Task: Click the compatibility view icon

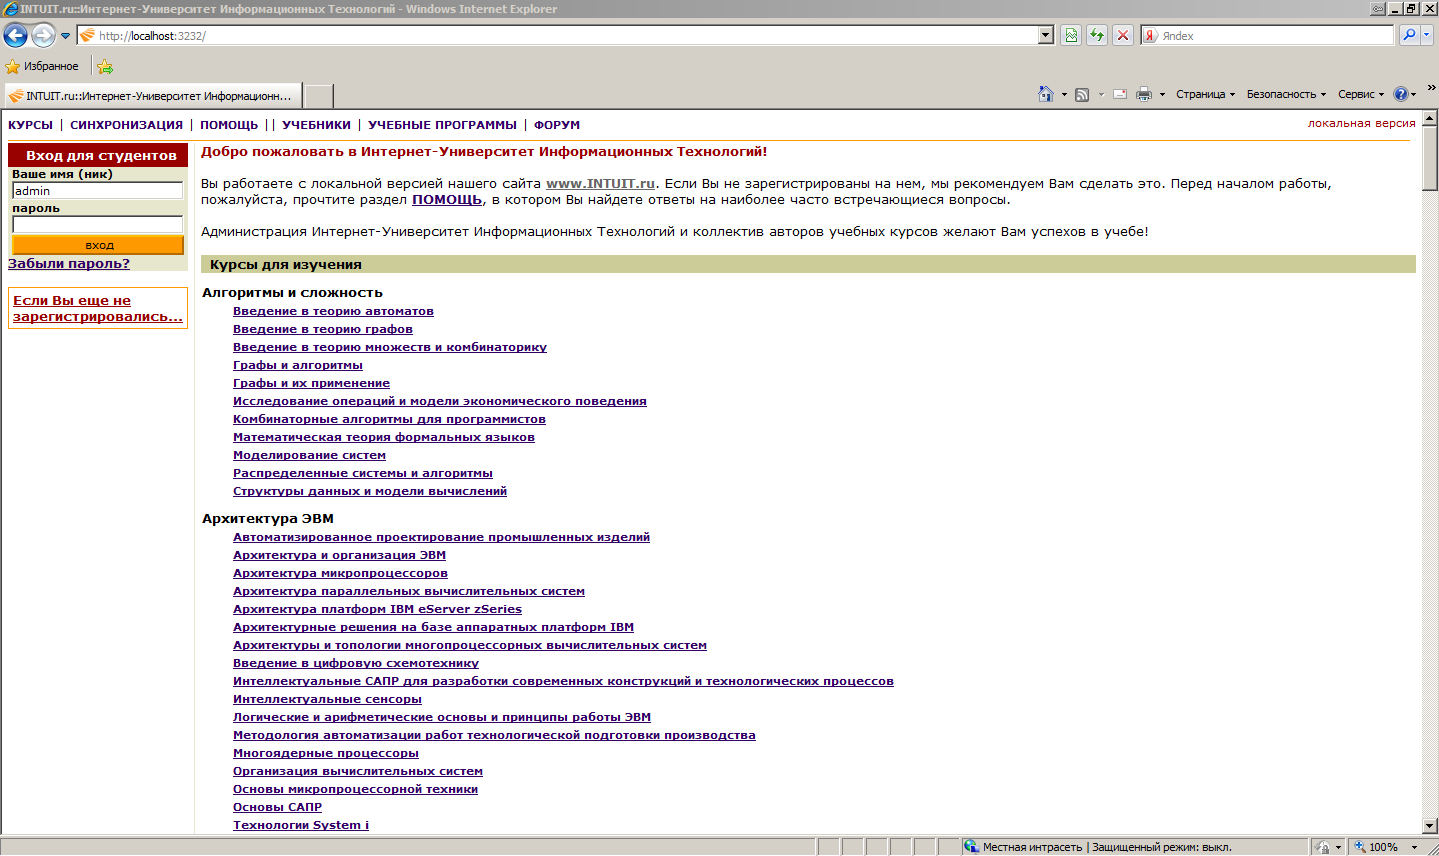Action: (x=1071, y=35)
